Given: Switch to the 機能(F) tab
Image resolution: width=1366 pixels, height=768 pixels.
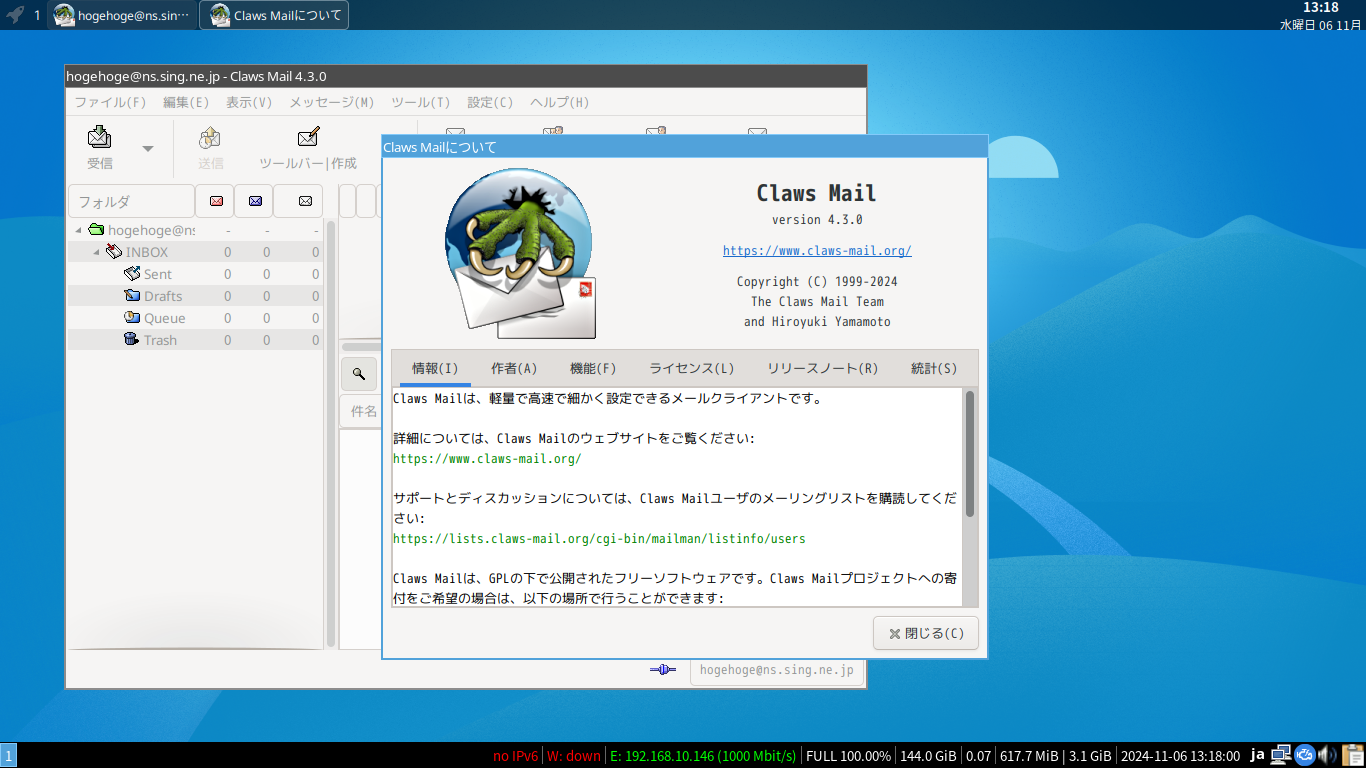Looking at the screenshot, I should click(593, 368).
